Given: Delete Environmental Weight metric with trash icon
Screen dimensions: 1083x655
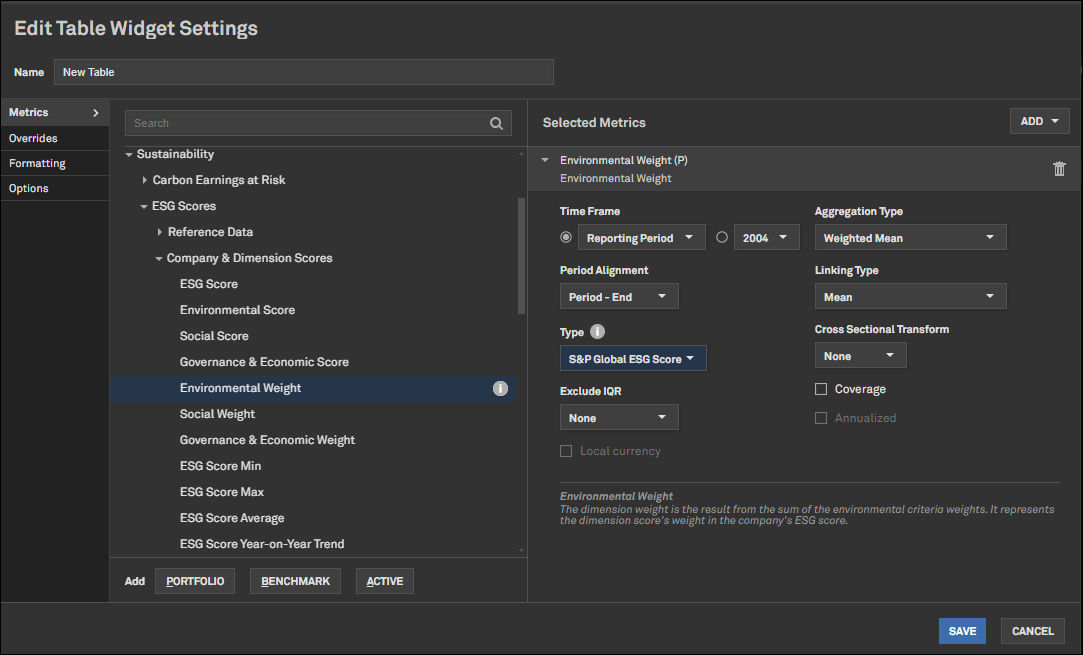Looking at the screenshot, I should coord(1059,169).
